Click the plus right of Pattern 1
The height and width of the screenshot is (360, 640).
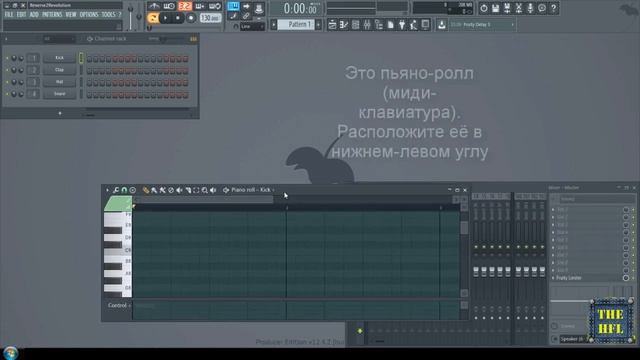(318, 24)
